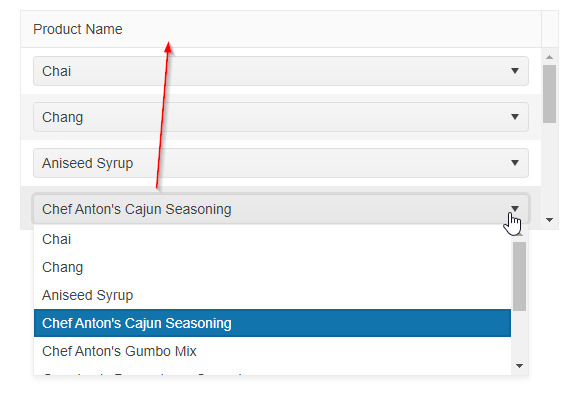Click grid scrollbar up arrow

coord(549,57)
